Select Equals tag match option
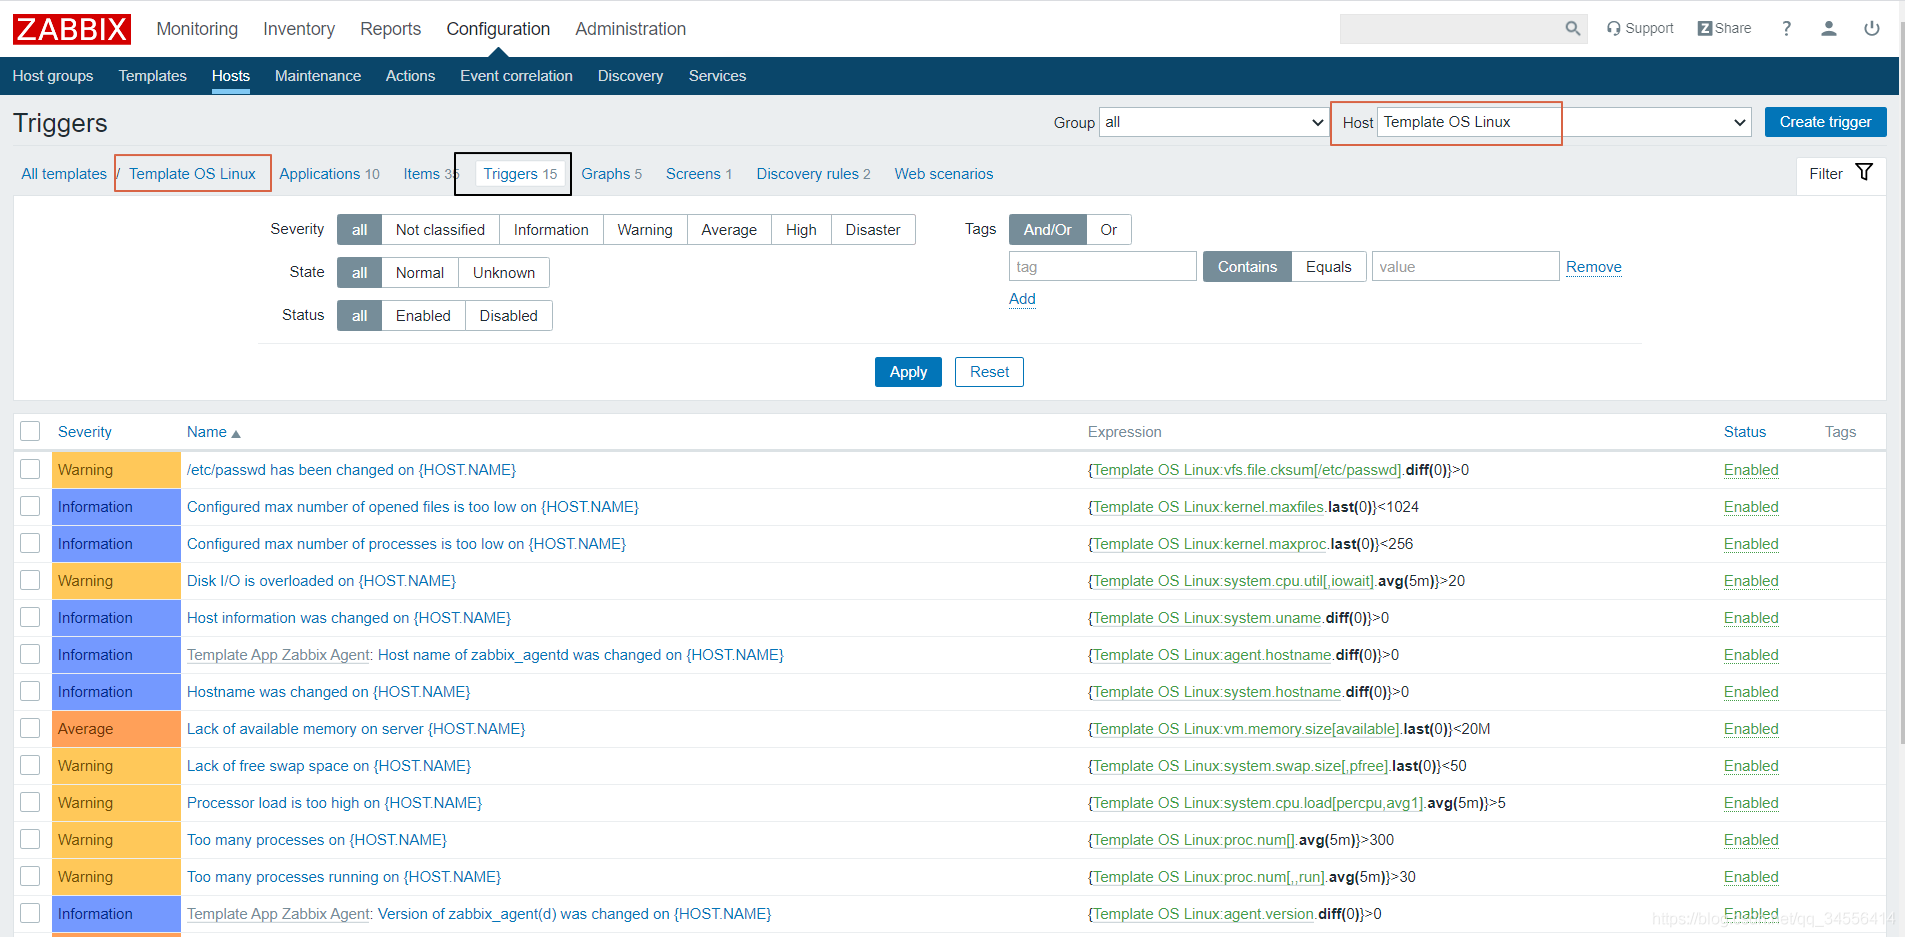This screenshot has height=937, width=1905. tap(1329, 267)
